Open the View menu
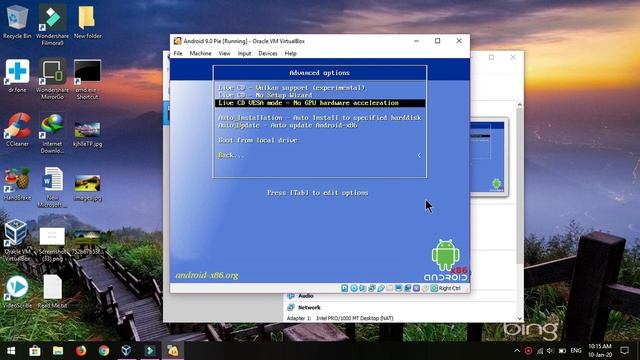 pos(224,53)
